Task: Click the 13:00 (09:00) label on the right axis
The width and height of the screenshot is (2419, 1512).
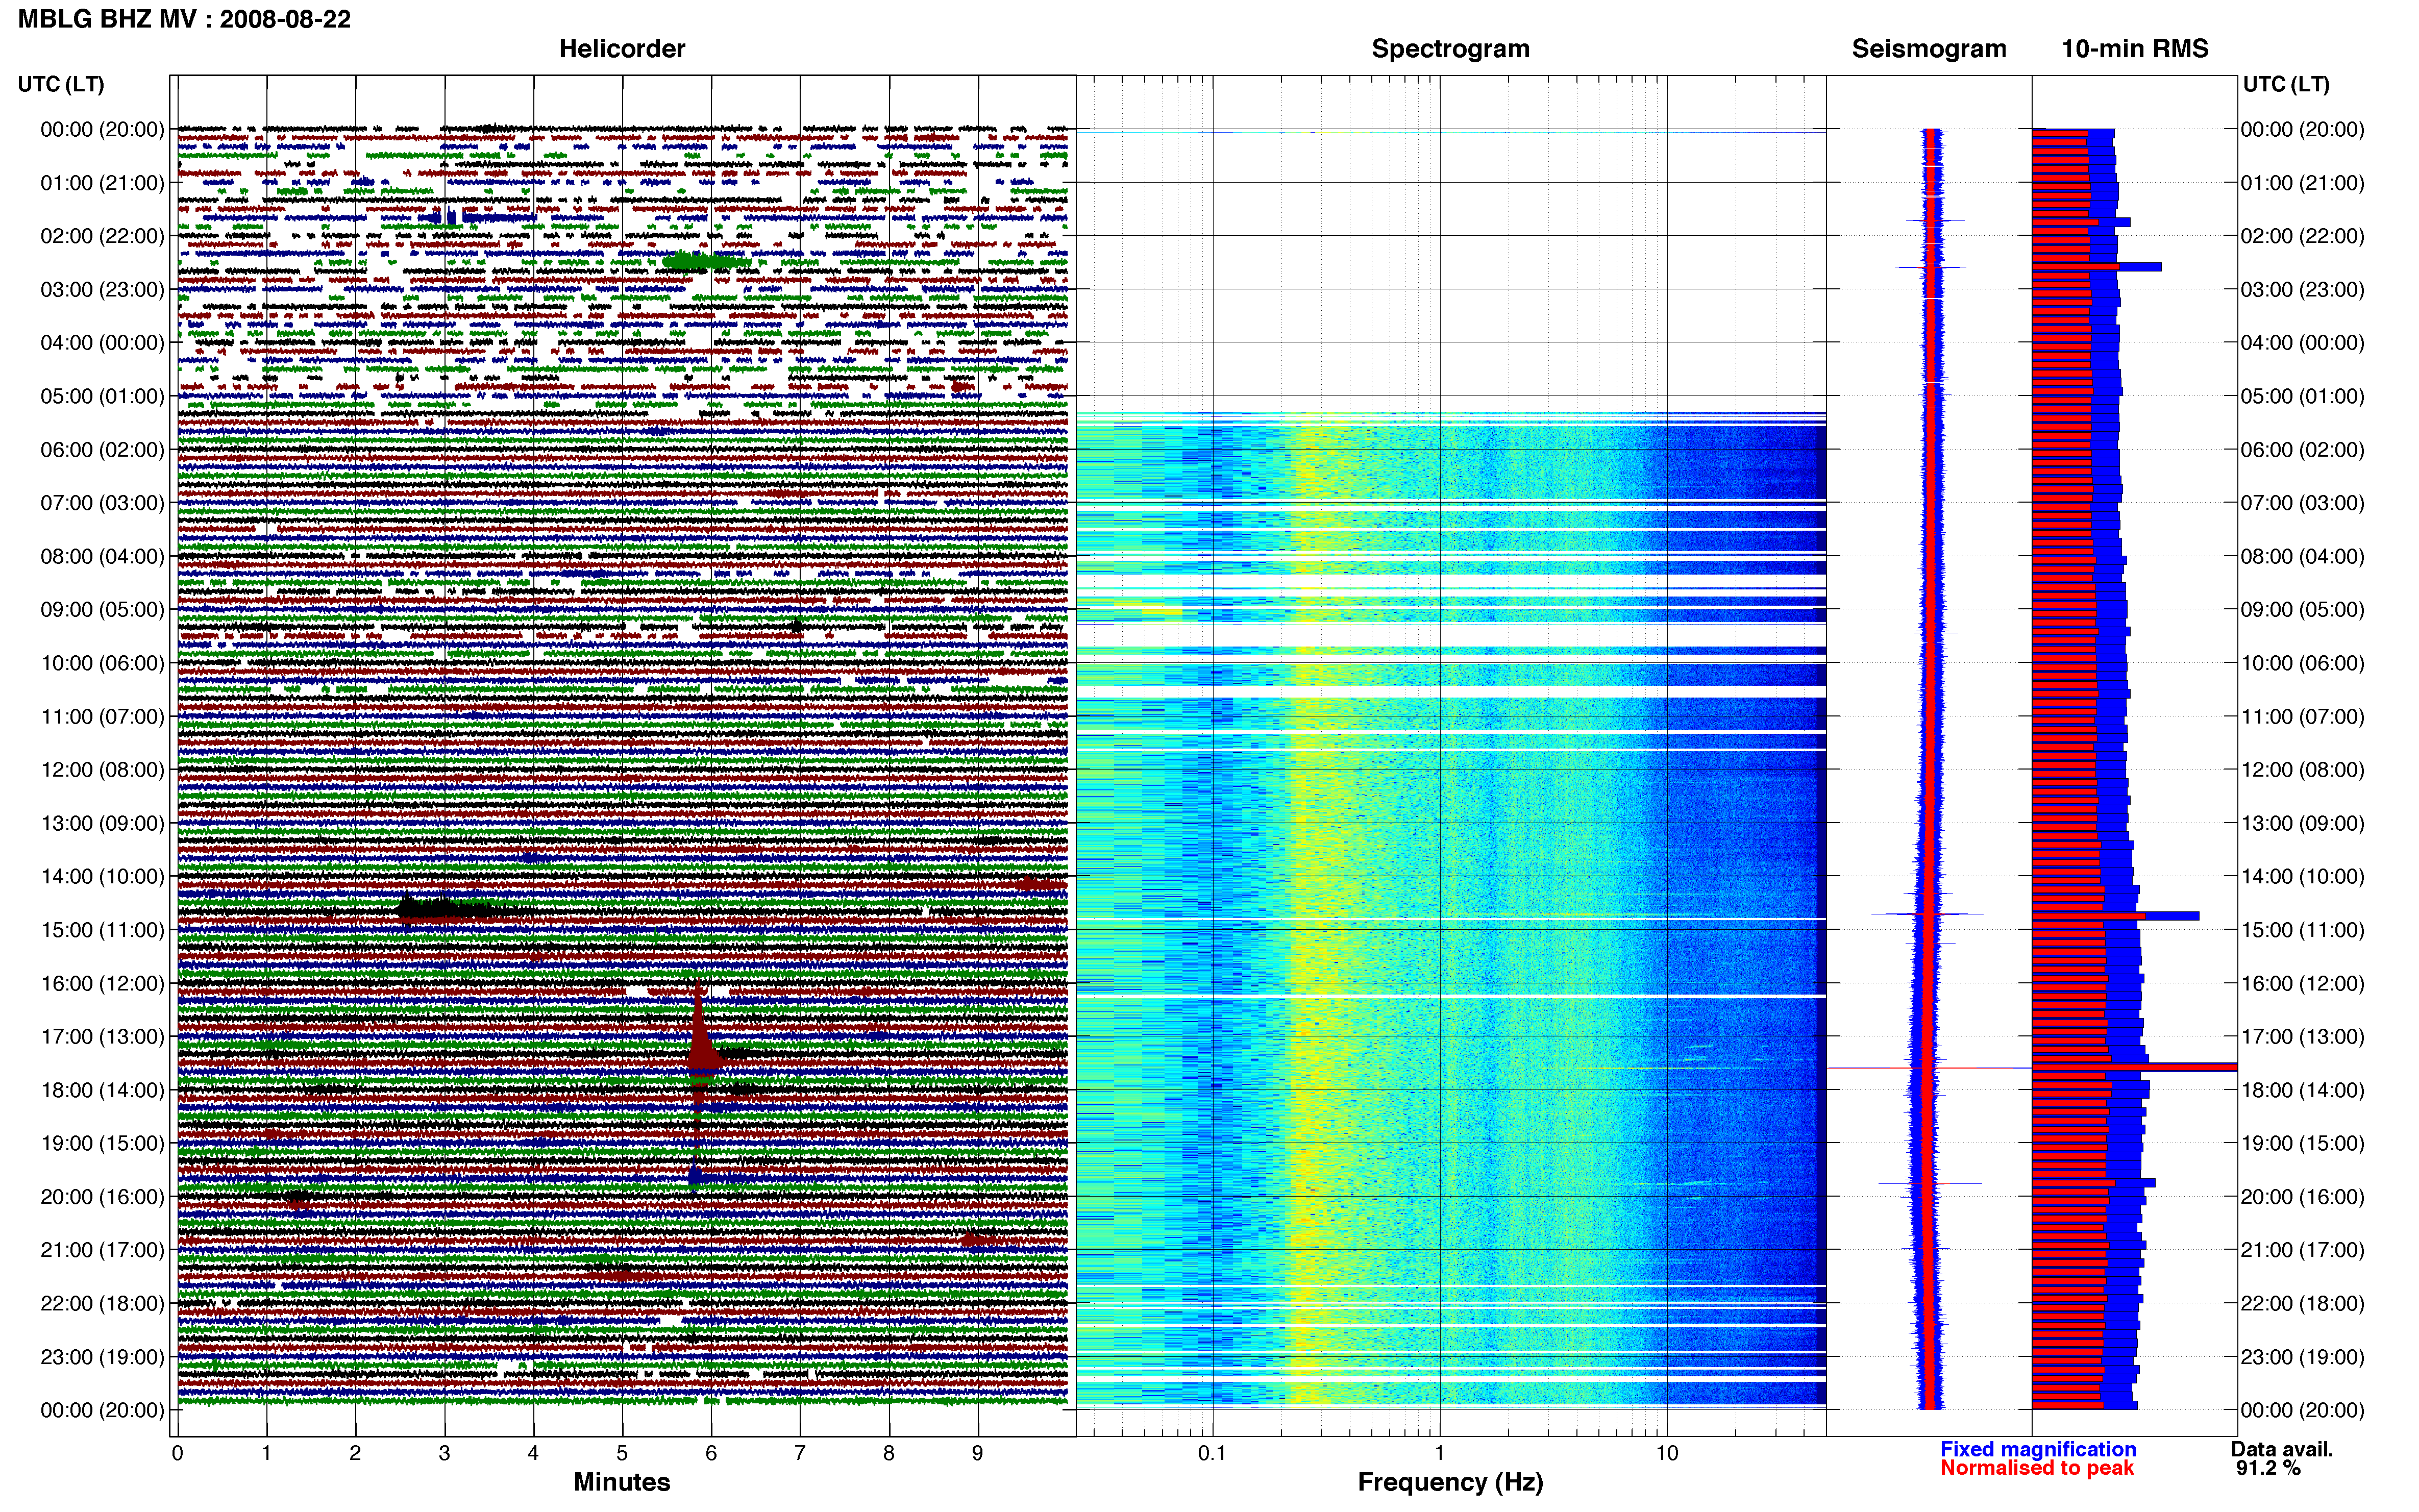Action: click(x=2302, y=823)
